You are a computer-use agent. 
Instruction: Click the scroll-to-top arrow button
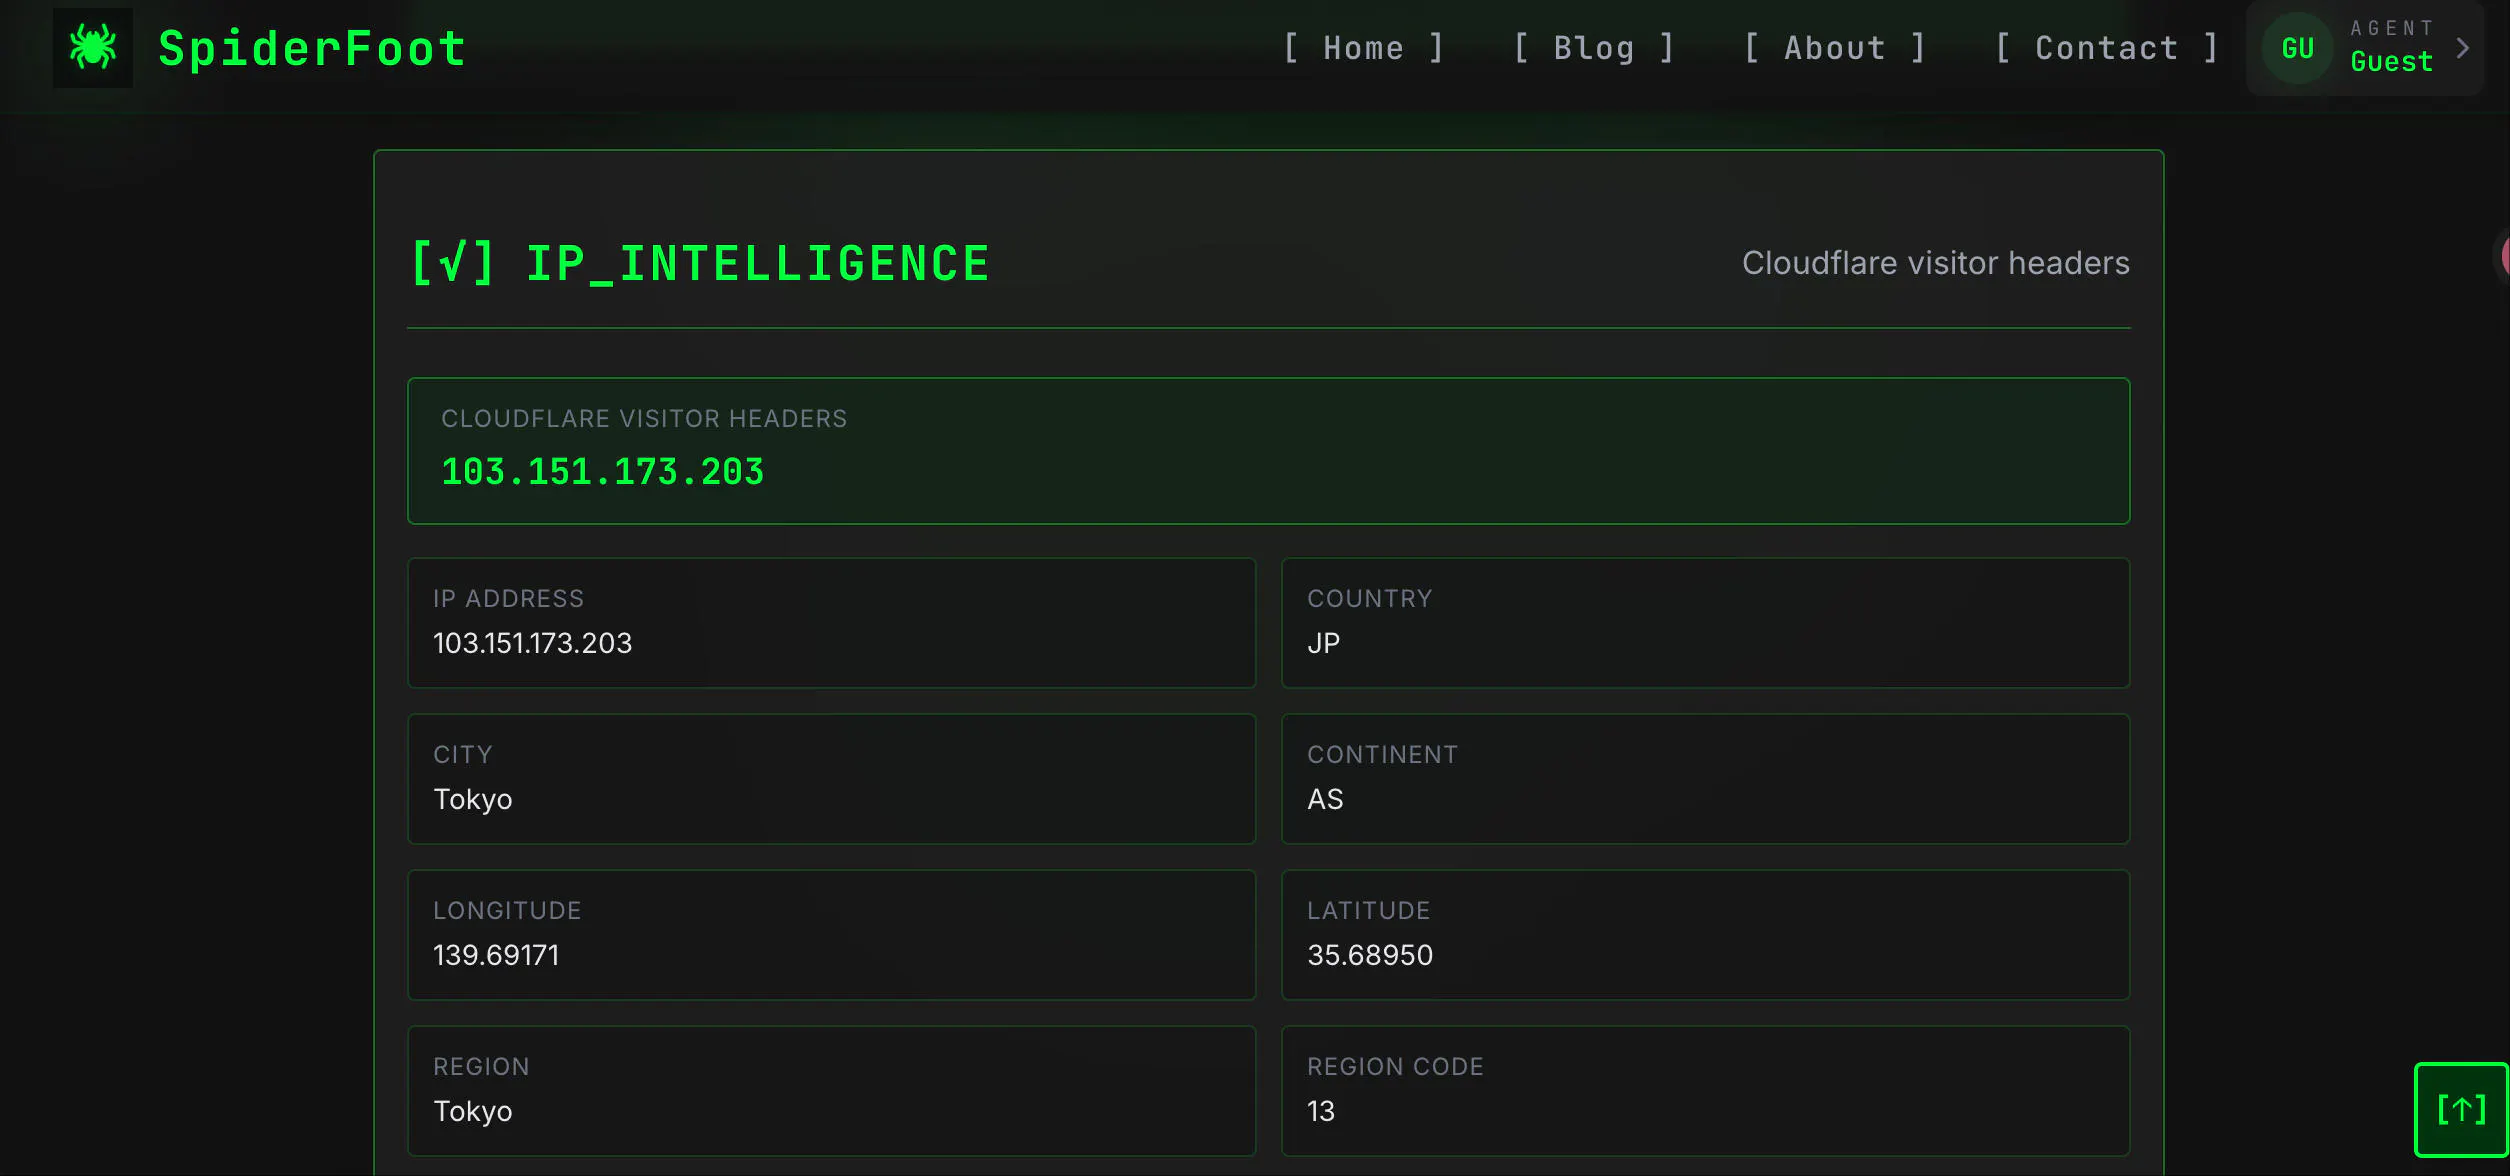coord(2461,1109)
